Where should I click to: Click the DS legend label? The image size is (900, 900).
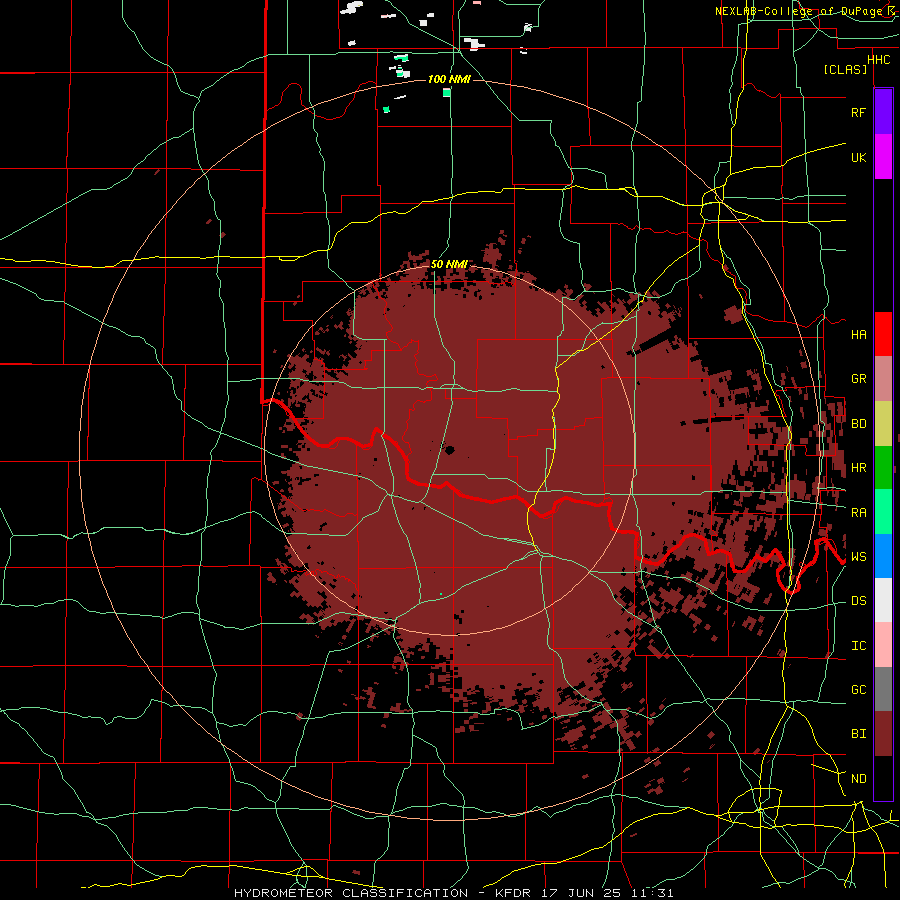(x=858, y=601)
